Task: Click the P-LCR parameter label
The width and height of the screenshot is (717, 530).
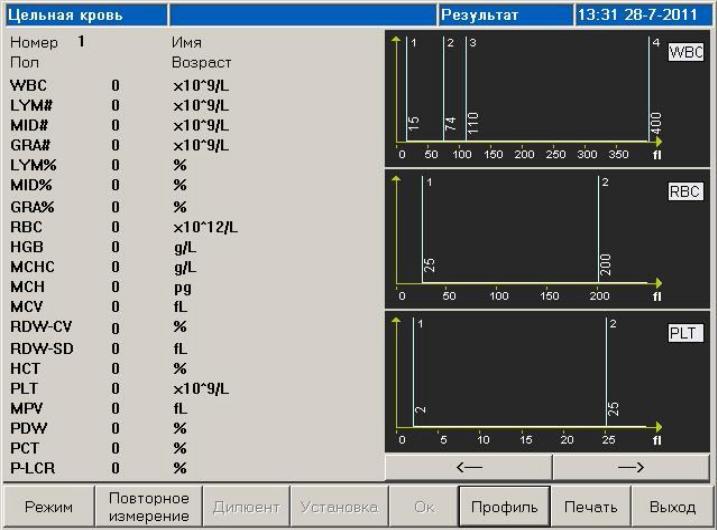Action: pyautogui.click(x=32, y=468)
